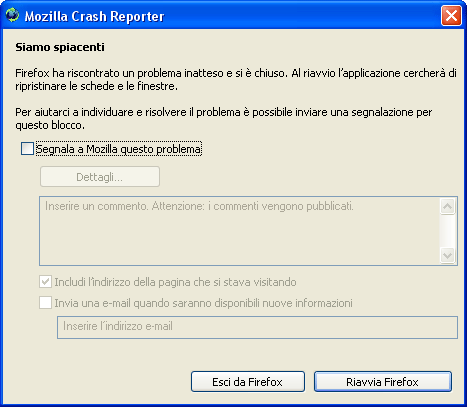This screenshot has height=407, width=467.
Task: Click the paragraph starting Per aiutarci a individuare
Action: pyautogui.click(x=224, y=119)
